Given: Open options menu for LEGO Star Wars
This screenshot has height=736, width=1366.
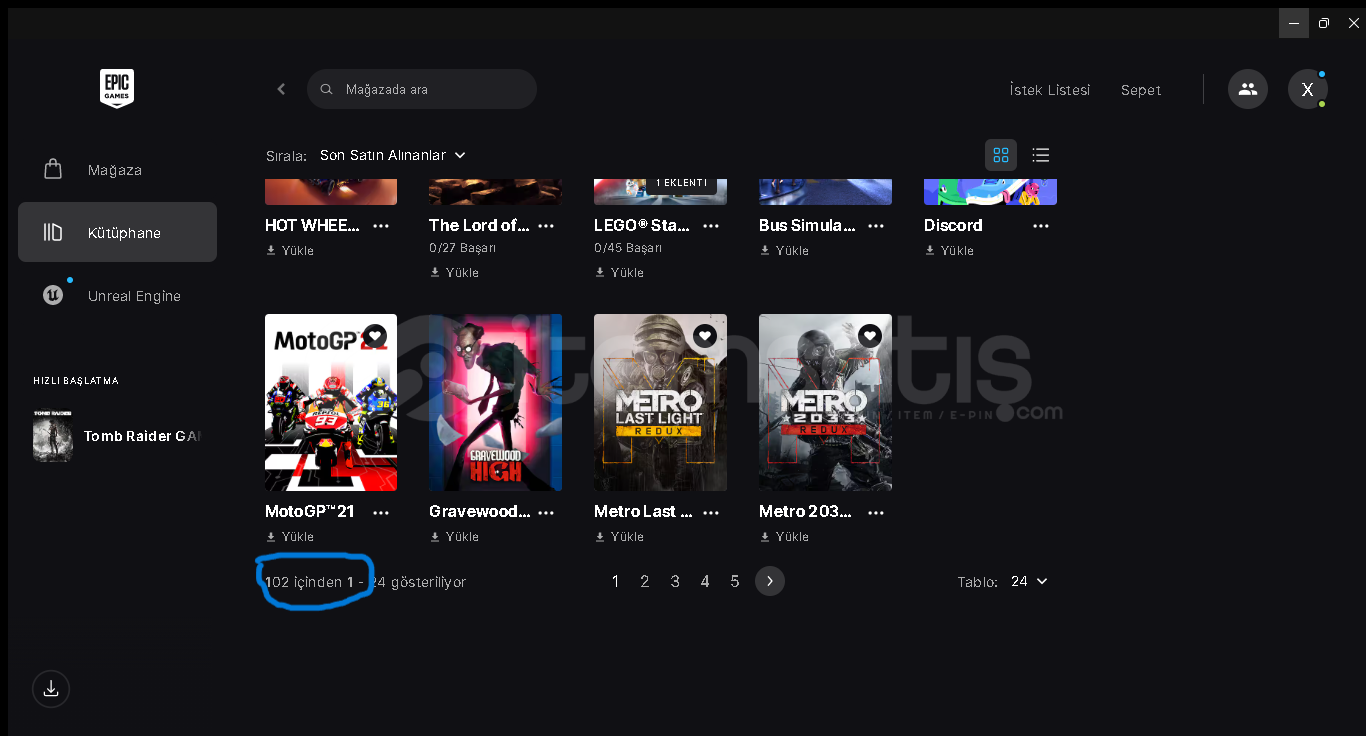Looking at the screenshot, I should [711, 226].
